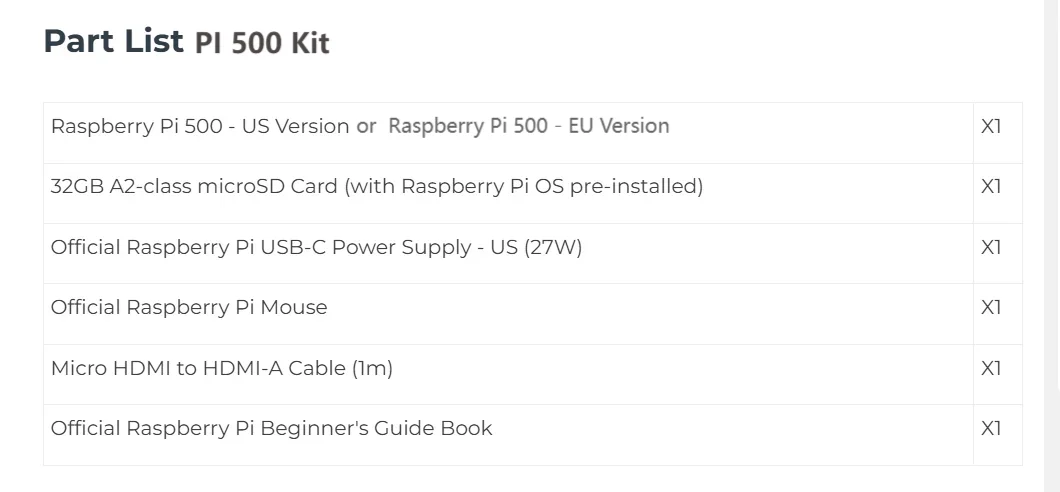Click the X1 quantity for the power supply
This screenshot has height=492, width=1060.
pos(991,247)
